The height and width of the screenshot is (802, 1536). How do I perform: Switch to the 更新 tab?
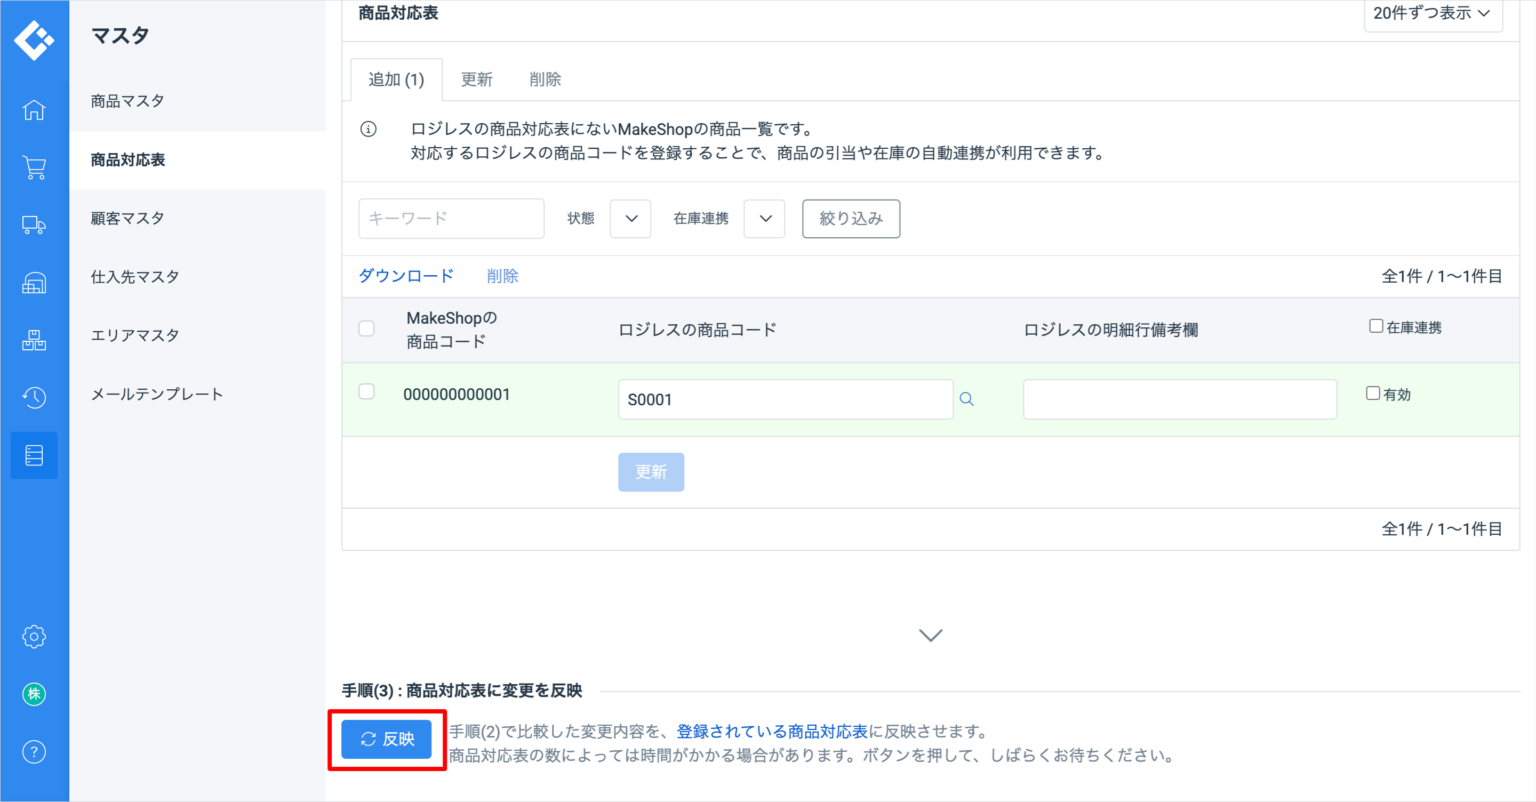[x=476, y=80]
